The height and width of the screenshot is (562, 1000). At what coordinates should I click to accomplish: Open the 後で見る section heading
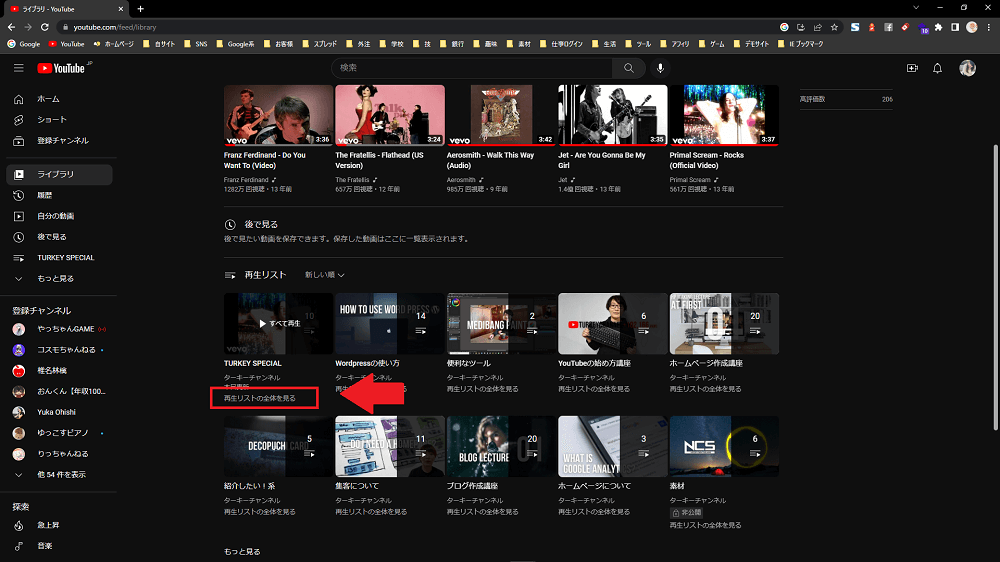click(261, 225)
